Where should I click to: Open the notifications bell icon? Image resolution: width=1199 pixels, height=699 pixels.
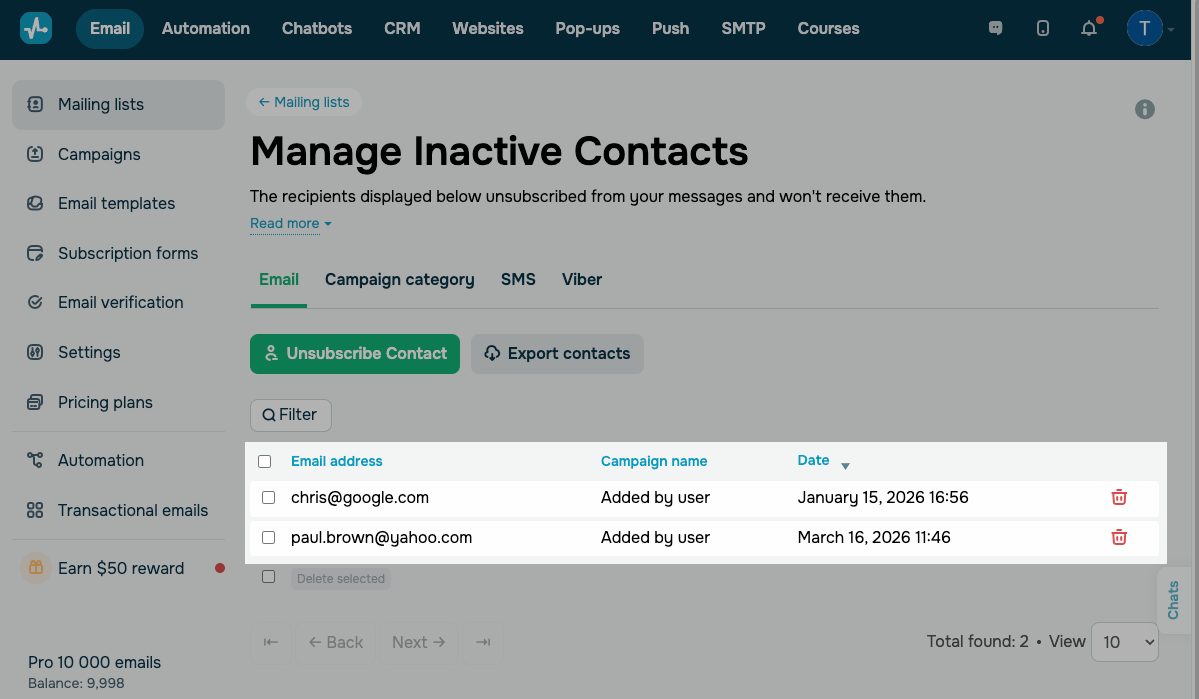pyautogui.click(x=1089, y=28)
